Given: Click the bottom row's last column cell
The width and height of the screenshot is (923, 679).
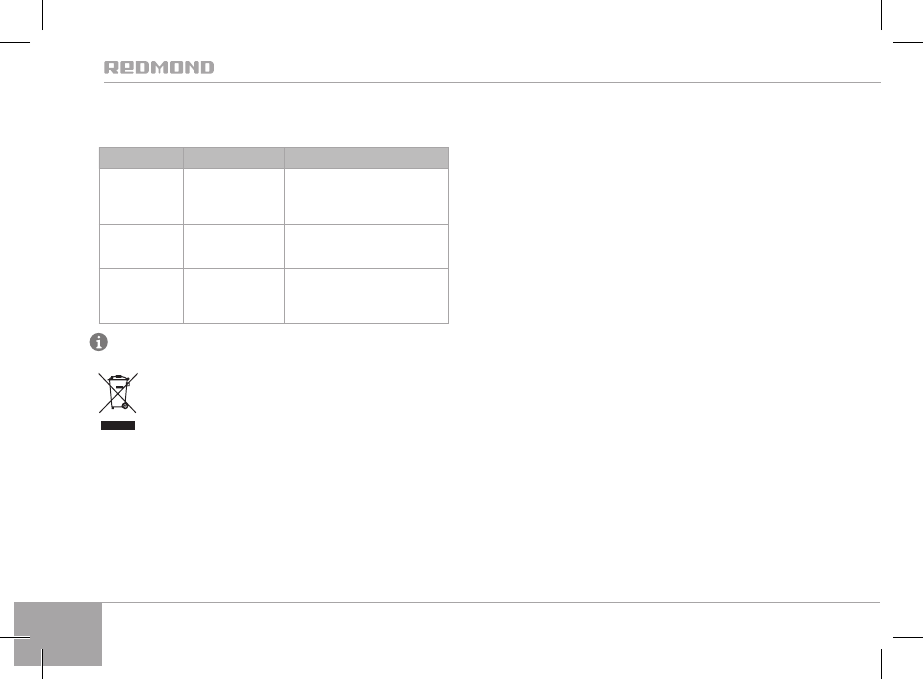Looking at the screenshot, I should [366, 295].
